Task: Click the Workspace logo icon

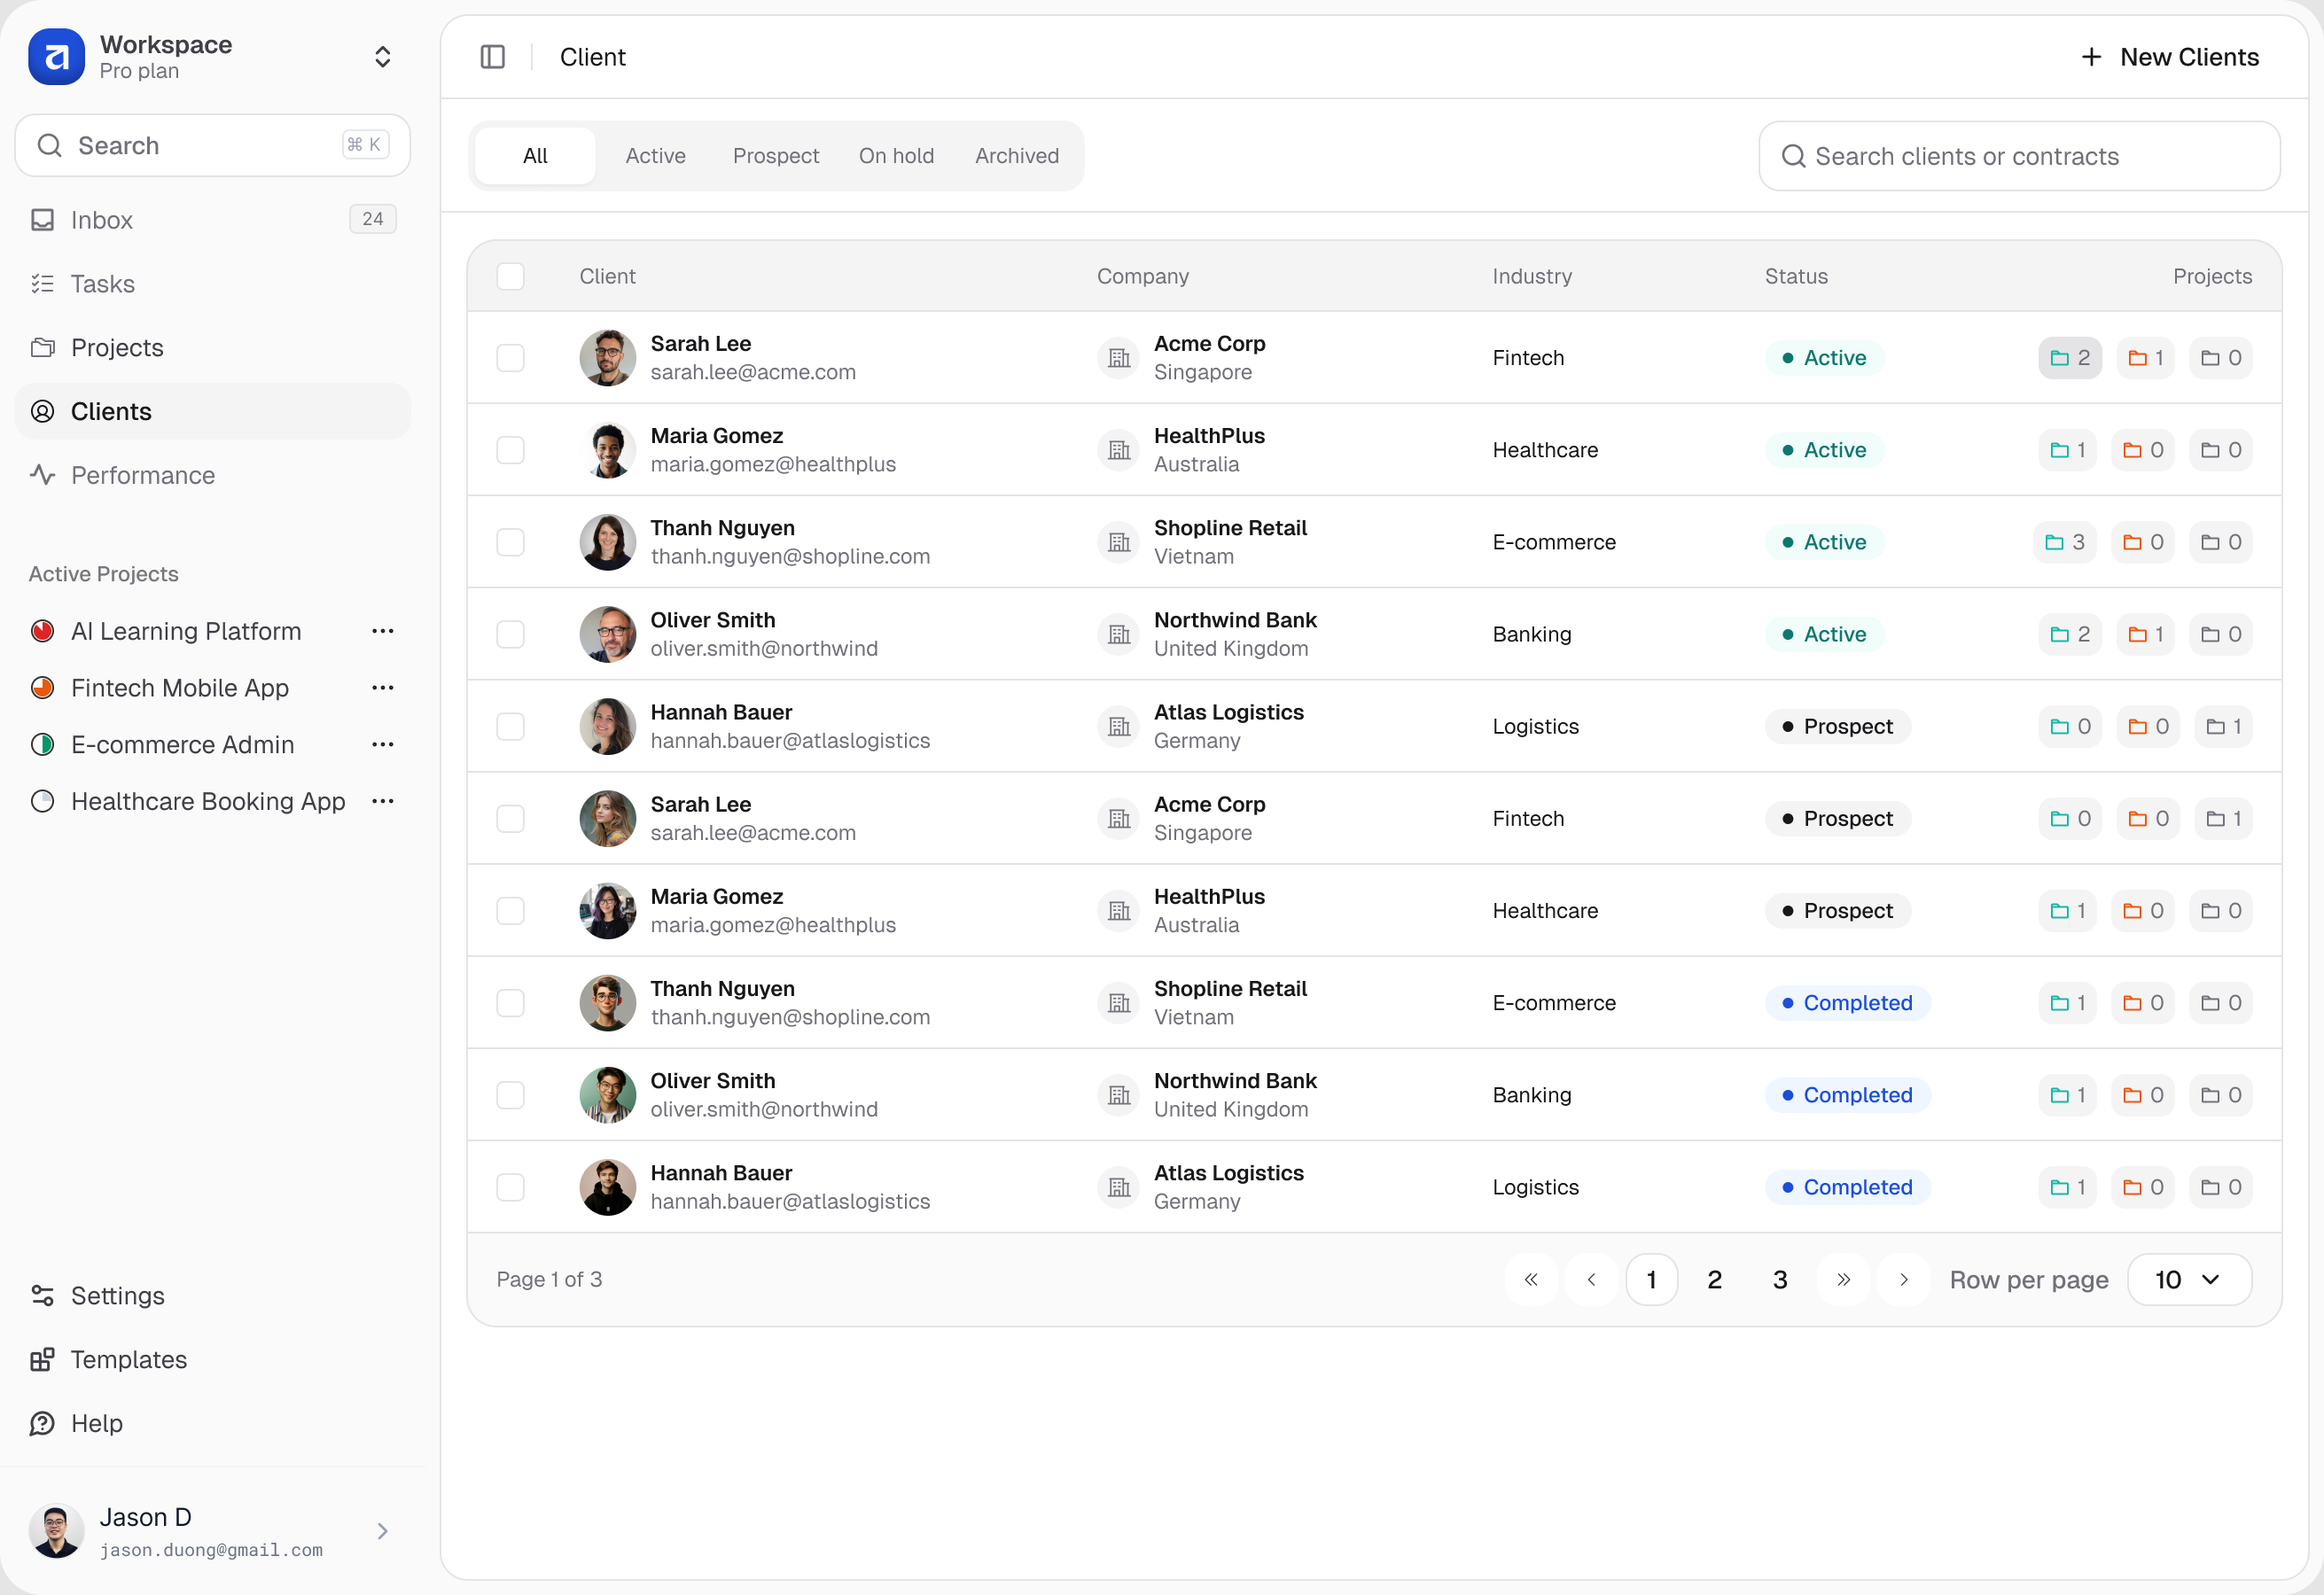Action: [x=56, y=57]
